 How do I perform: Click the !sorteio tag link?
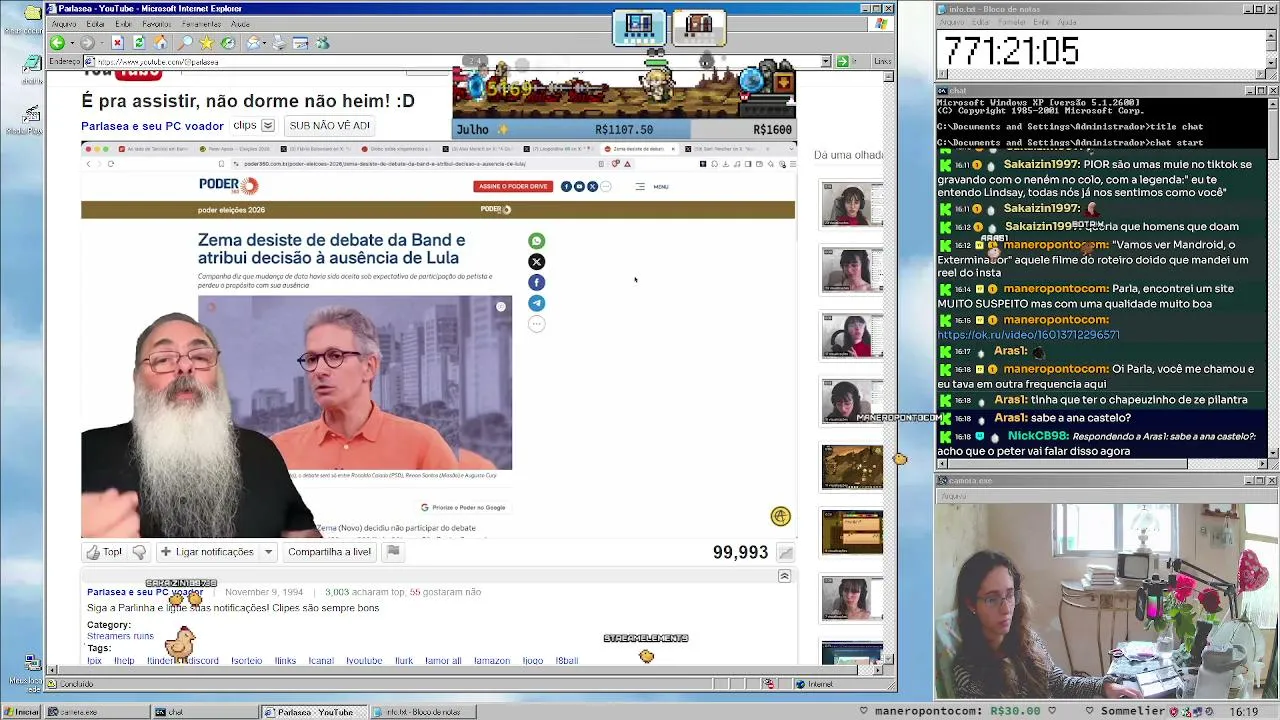coord(246,661)
